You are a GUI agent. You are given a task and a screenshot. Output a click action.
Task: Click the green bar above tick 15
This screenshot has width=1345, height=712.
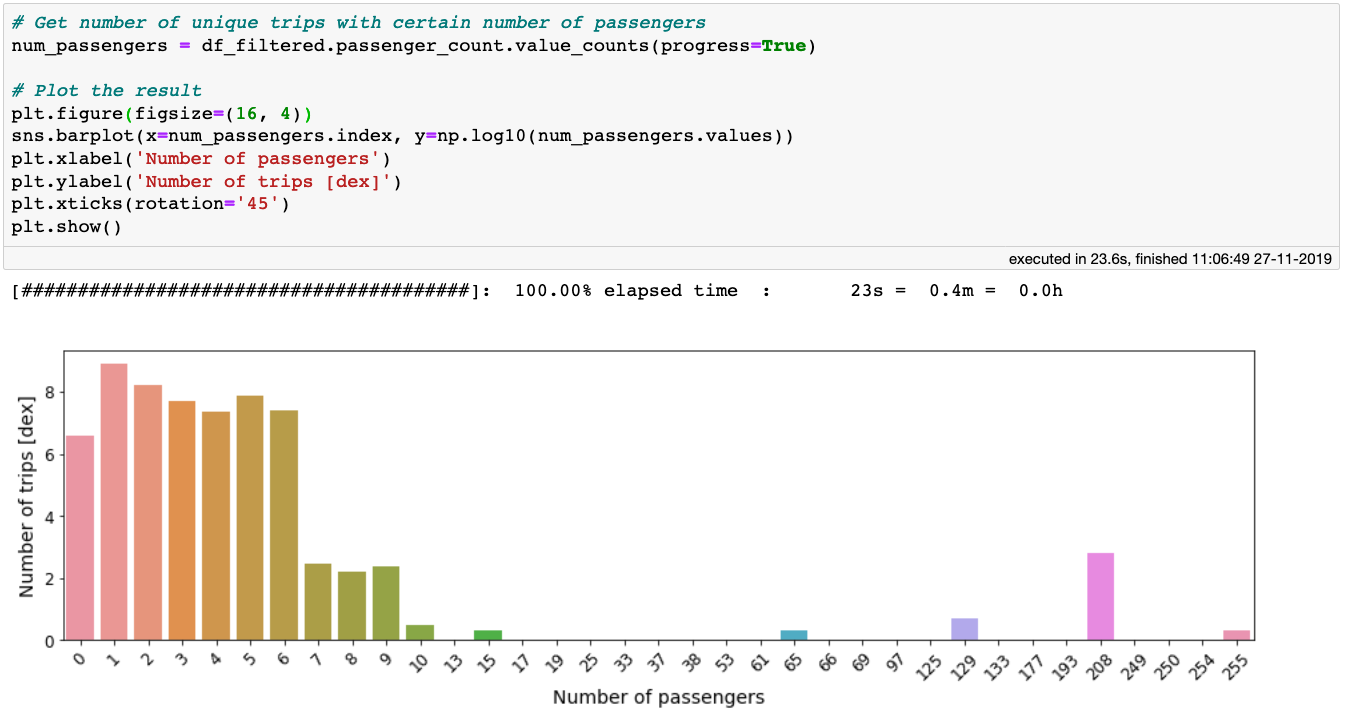488,635
